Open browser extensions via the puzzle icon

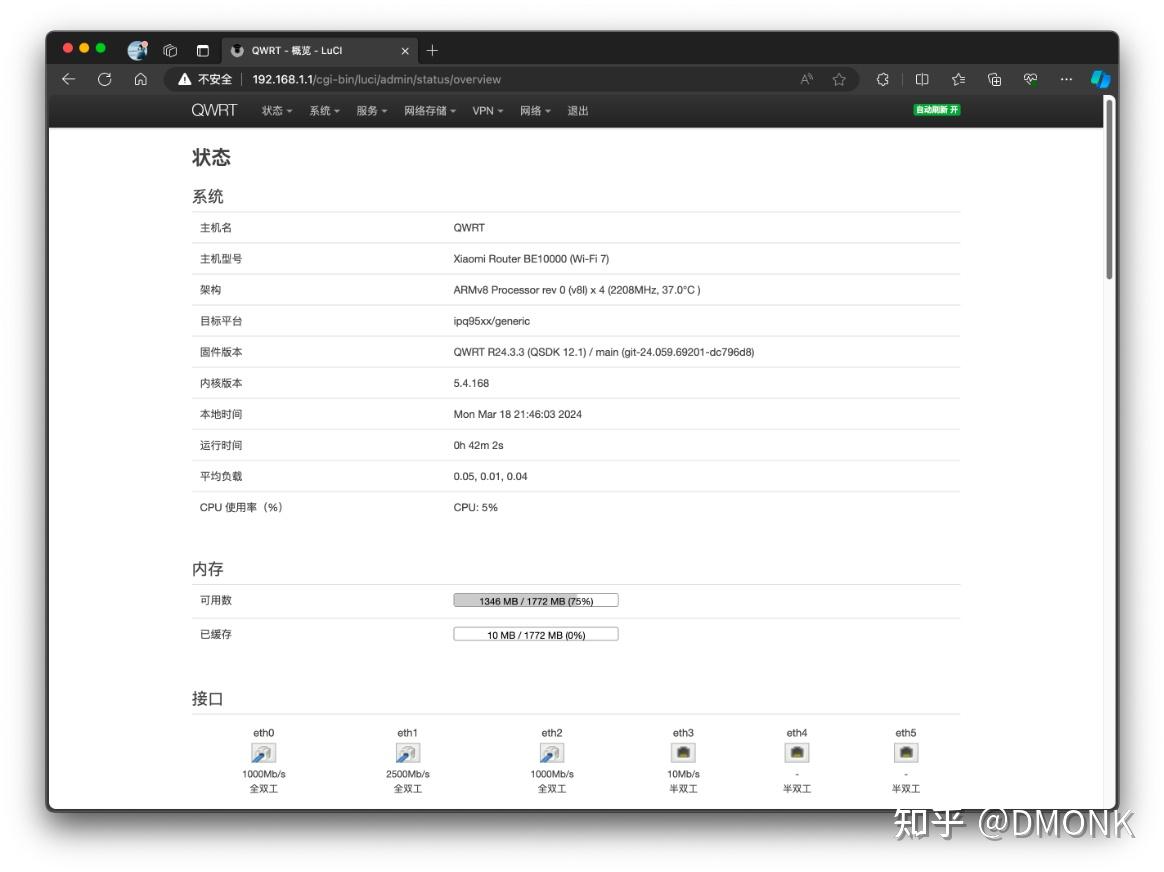882,79
